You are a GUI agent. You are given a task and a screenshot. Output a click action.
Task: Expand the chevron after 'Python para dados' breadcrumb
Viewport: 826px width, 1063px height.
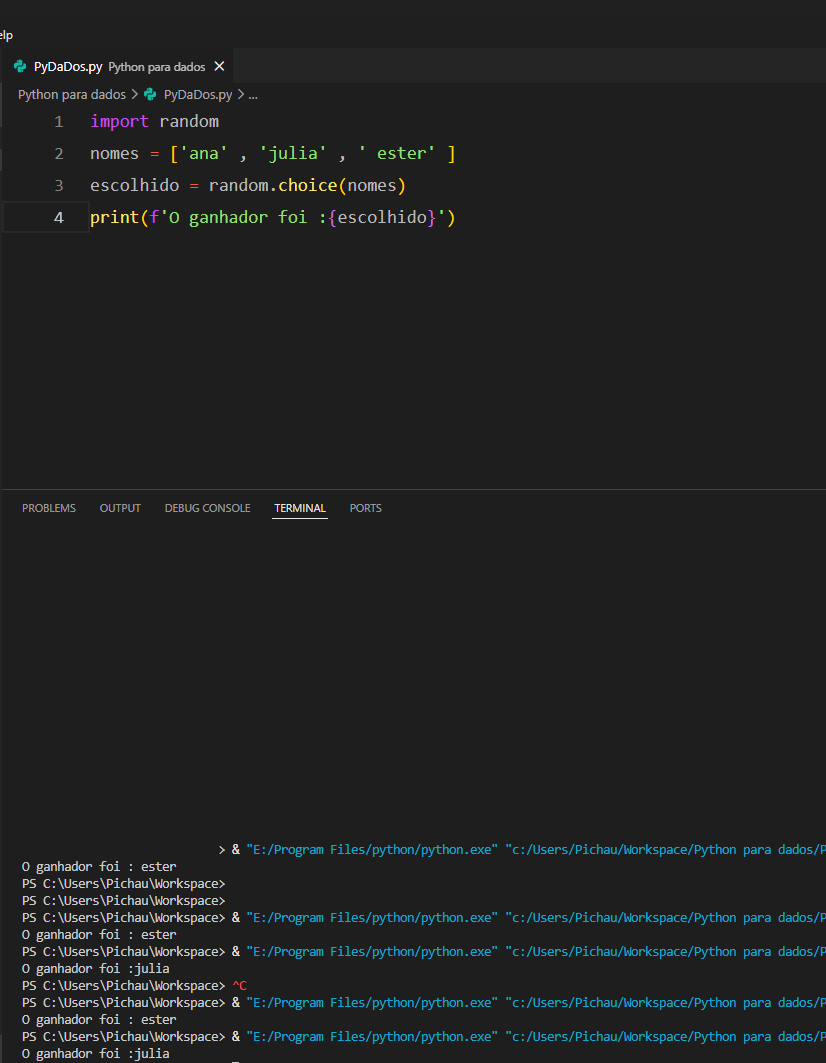click(135, 95)
